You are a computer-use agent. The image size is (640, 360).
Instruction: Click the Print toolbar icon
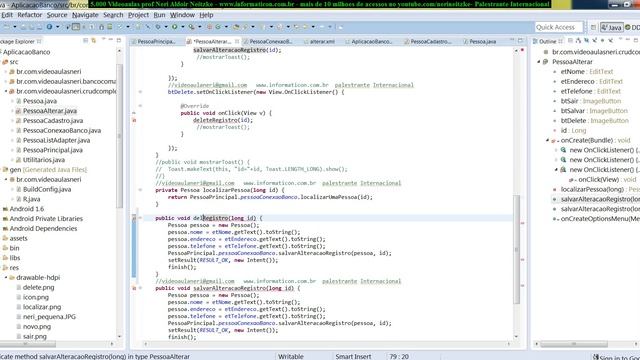tap(39, 27)
